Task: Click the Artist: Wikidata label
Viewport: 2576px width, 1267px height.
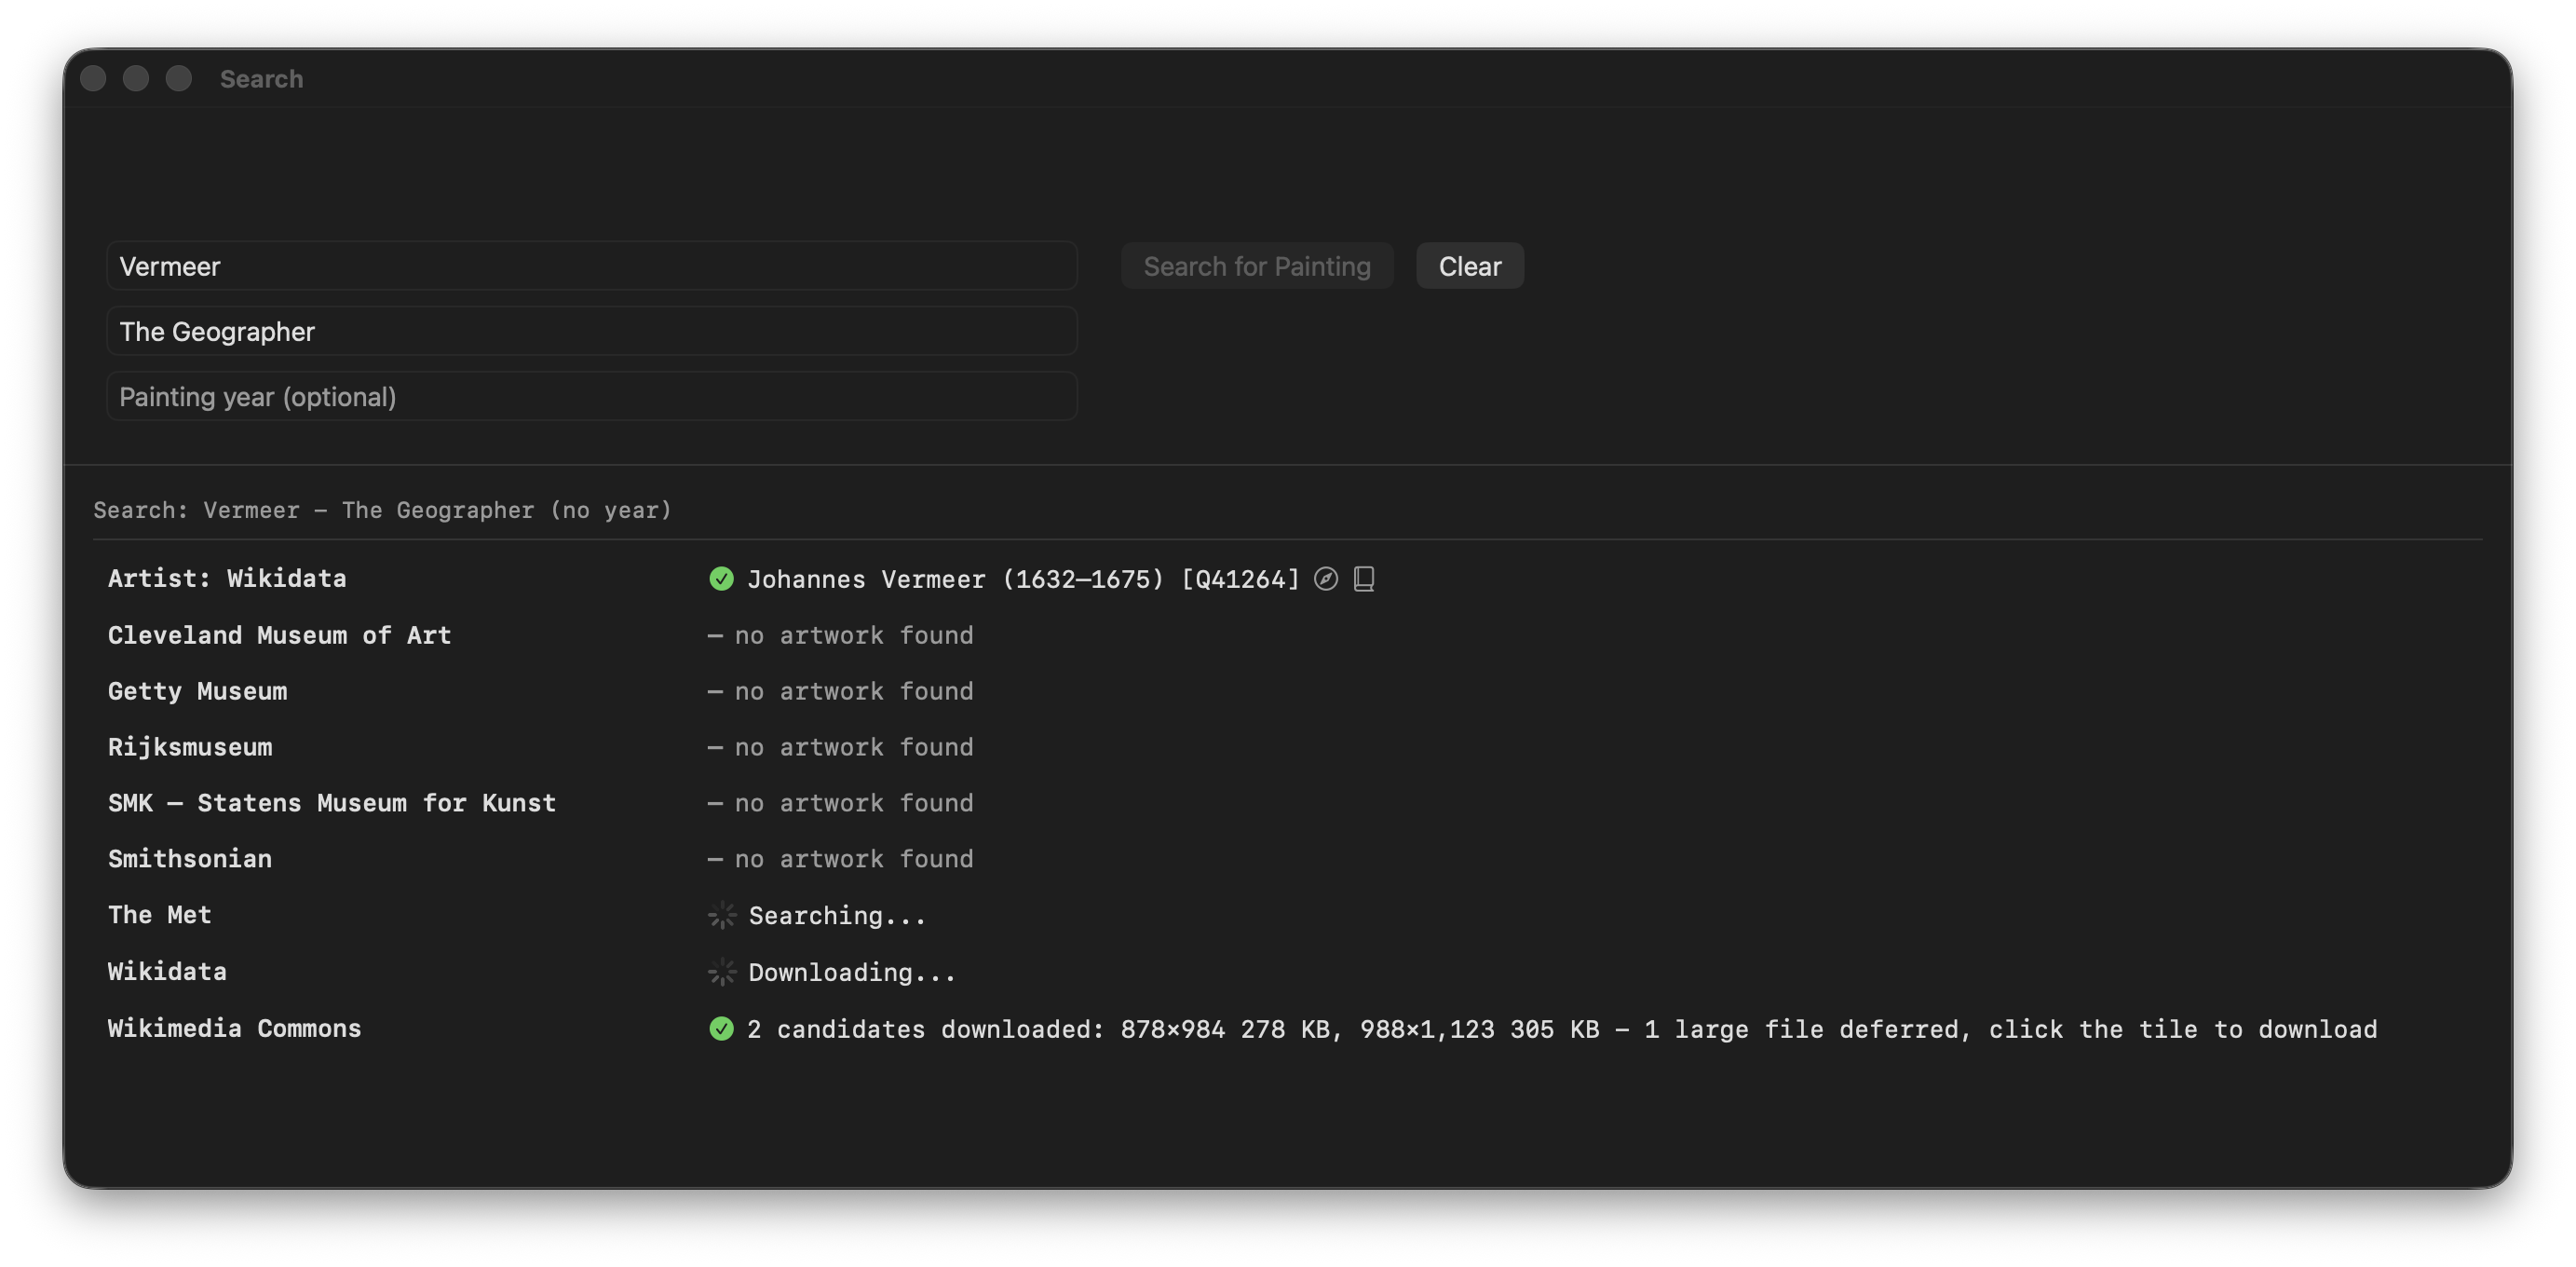Action: (227, 578)
